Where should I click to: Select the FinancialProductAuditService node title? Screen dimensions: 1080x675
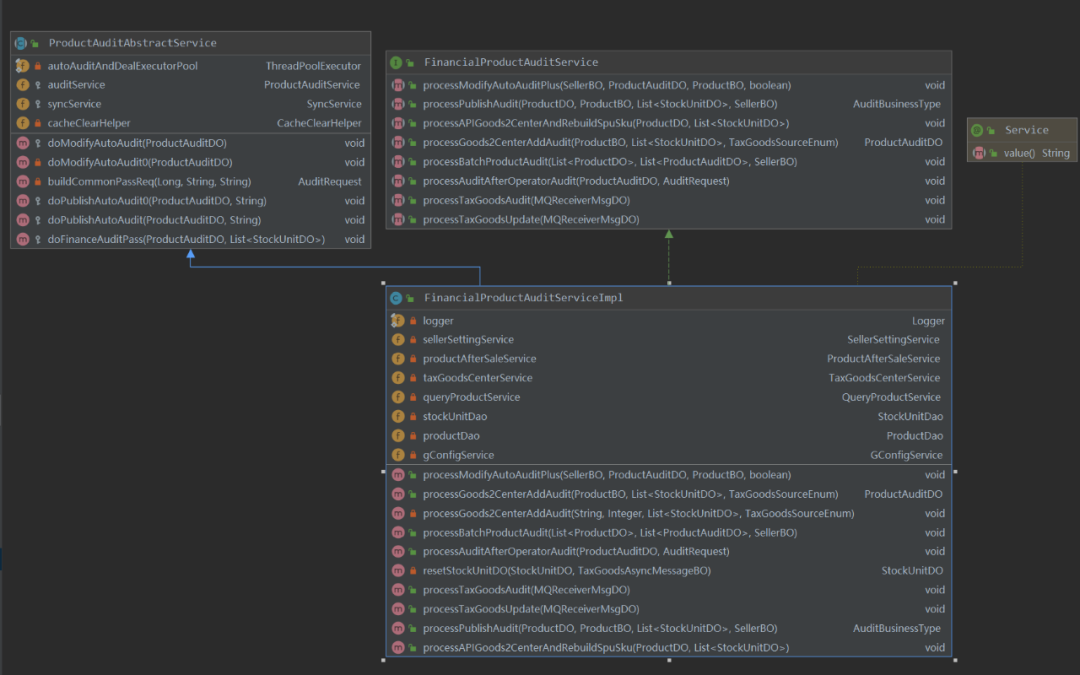pos(511,62)
